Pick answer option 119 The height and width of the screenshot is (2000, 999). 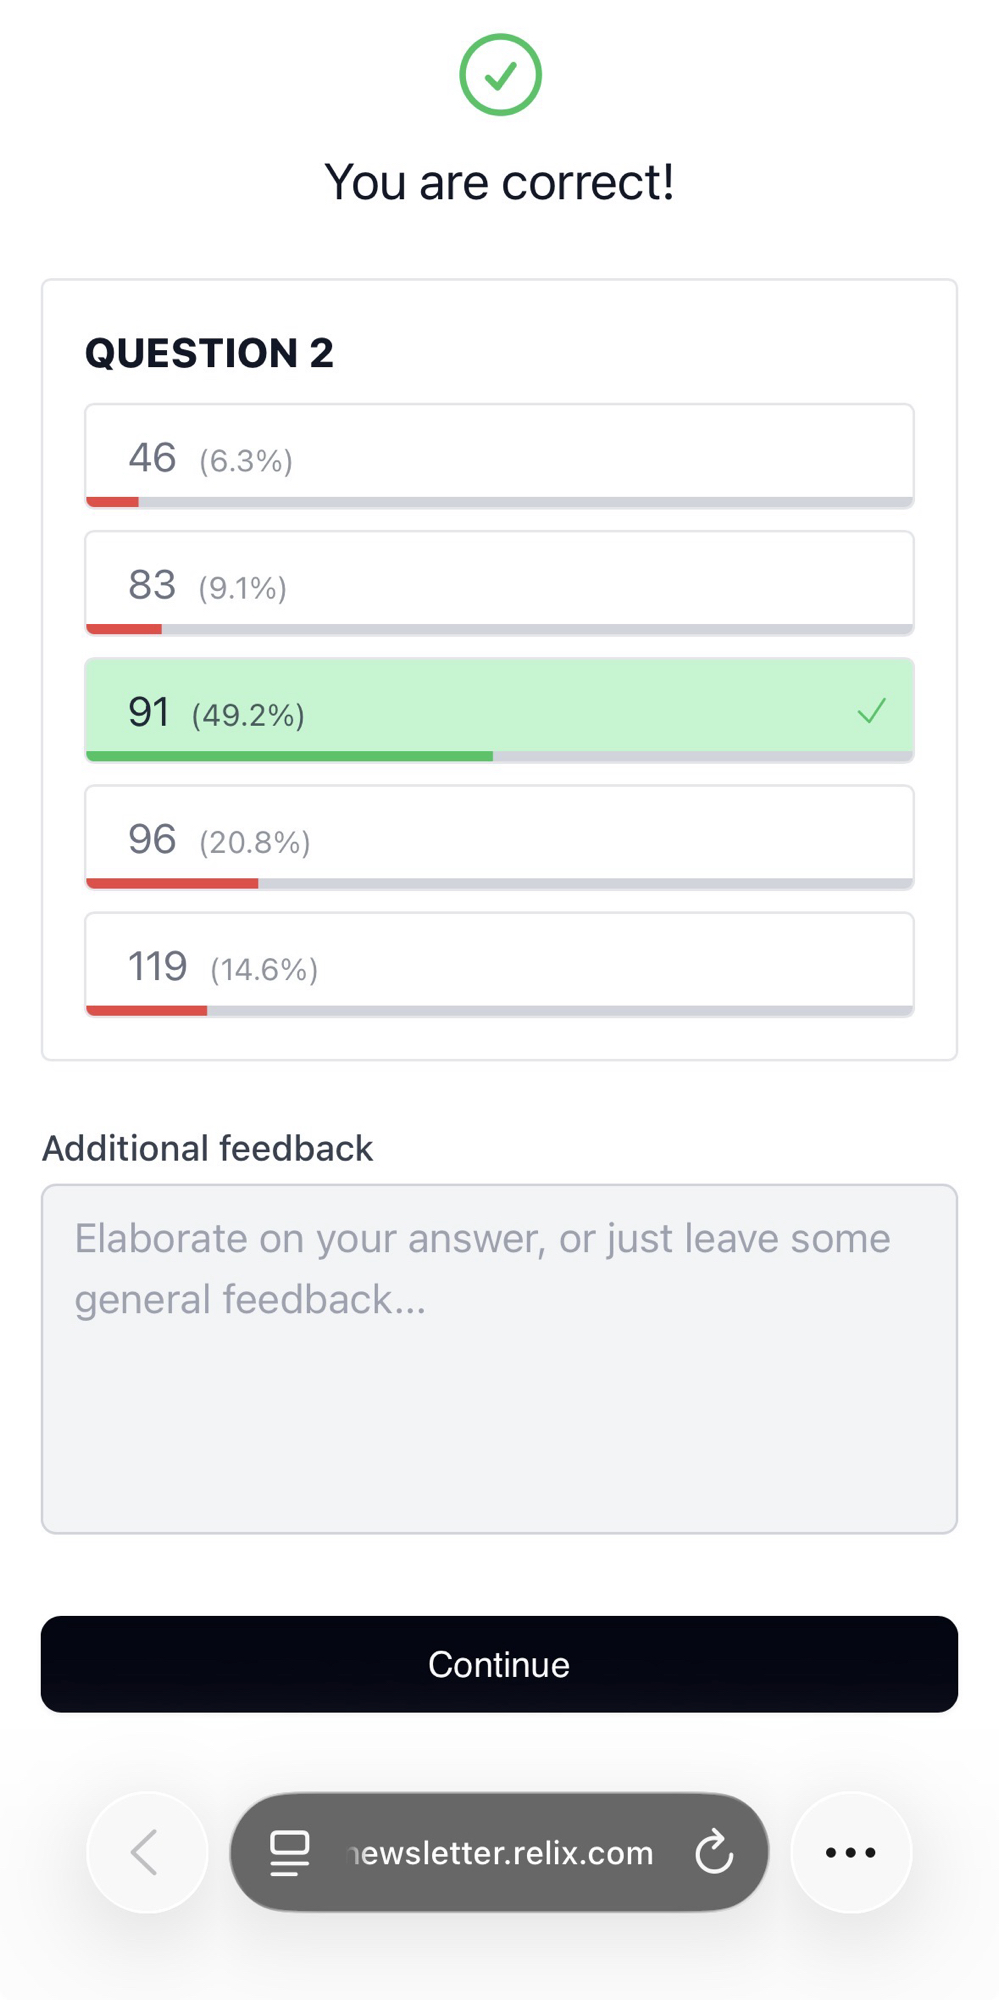tap(499, 964)
